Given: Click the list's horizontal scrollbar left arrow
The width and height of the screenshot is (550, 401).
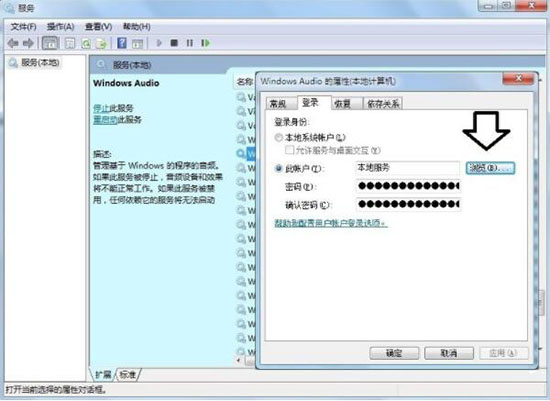Looking at the screenshot, I should [239, 360].
